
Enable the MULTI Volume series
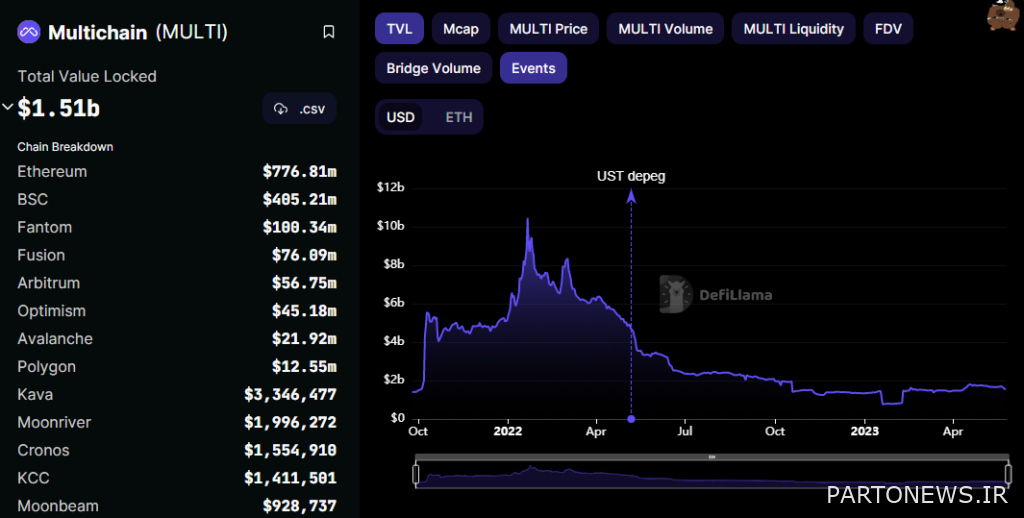(x=665, y=29)
